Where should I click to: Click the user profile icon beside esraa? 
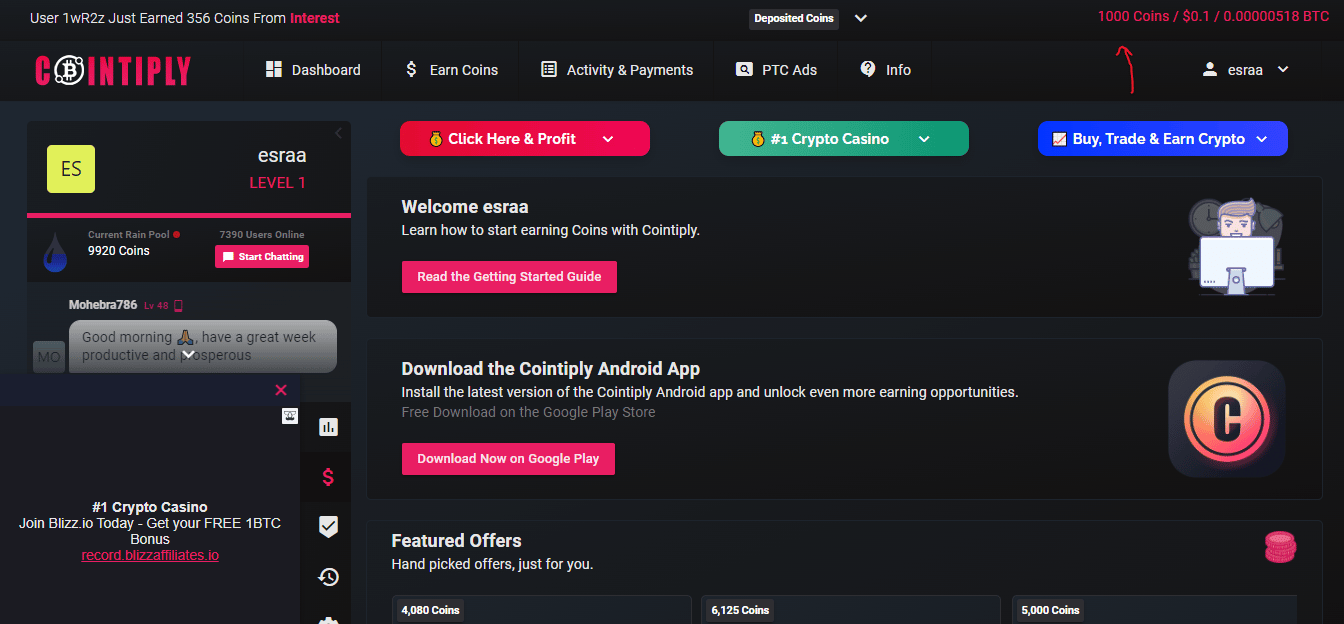1210,69
